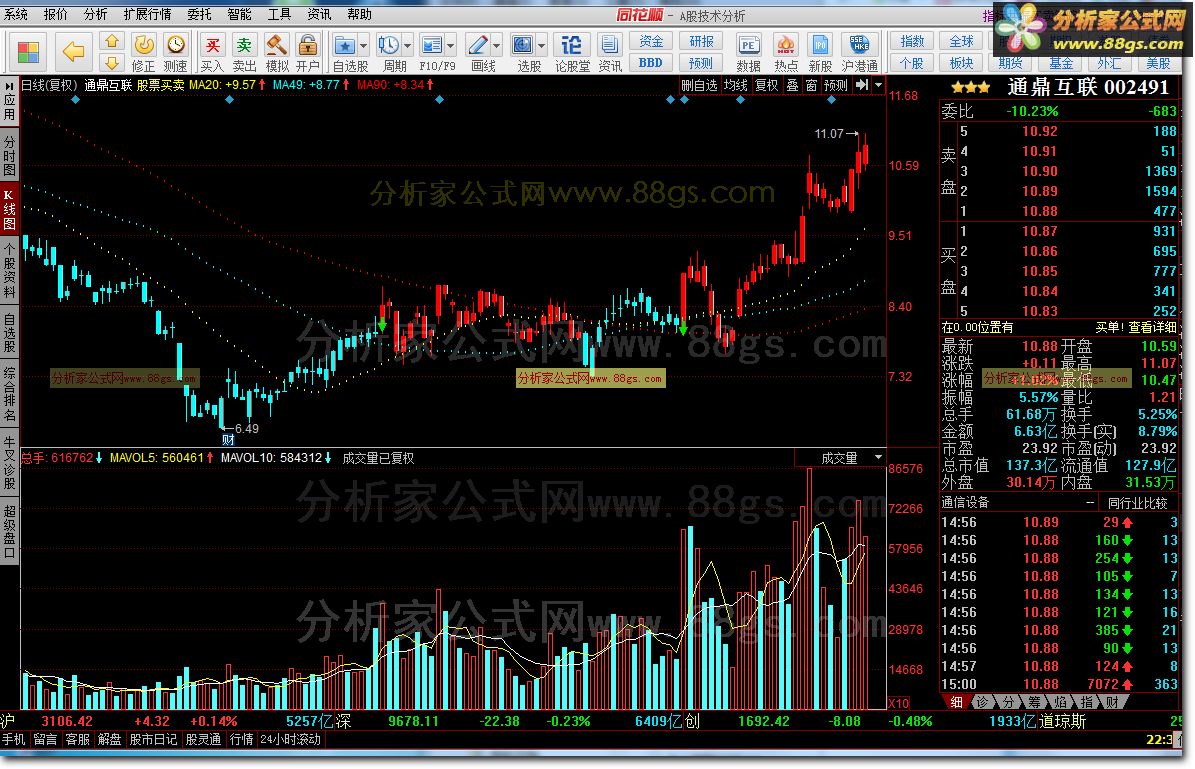Expand the 周期 period dropdown arrow

pyautogui.click(x=407, y=46)
